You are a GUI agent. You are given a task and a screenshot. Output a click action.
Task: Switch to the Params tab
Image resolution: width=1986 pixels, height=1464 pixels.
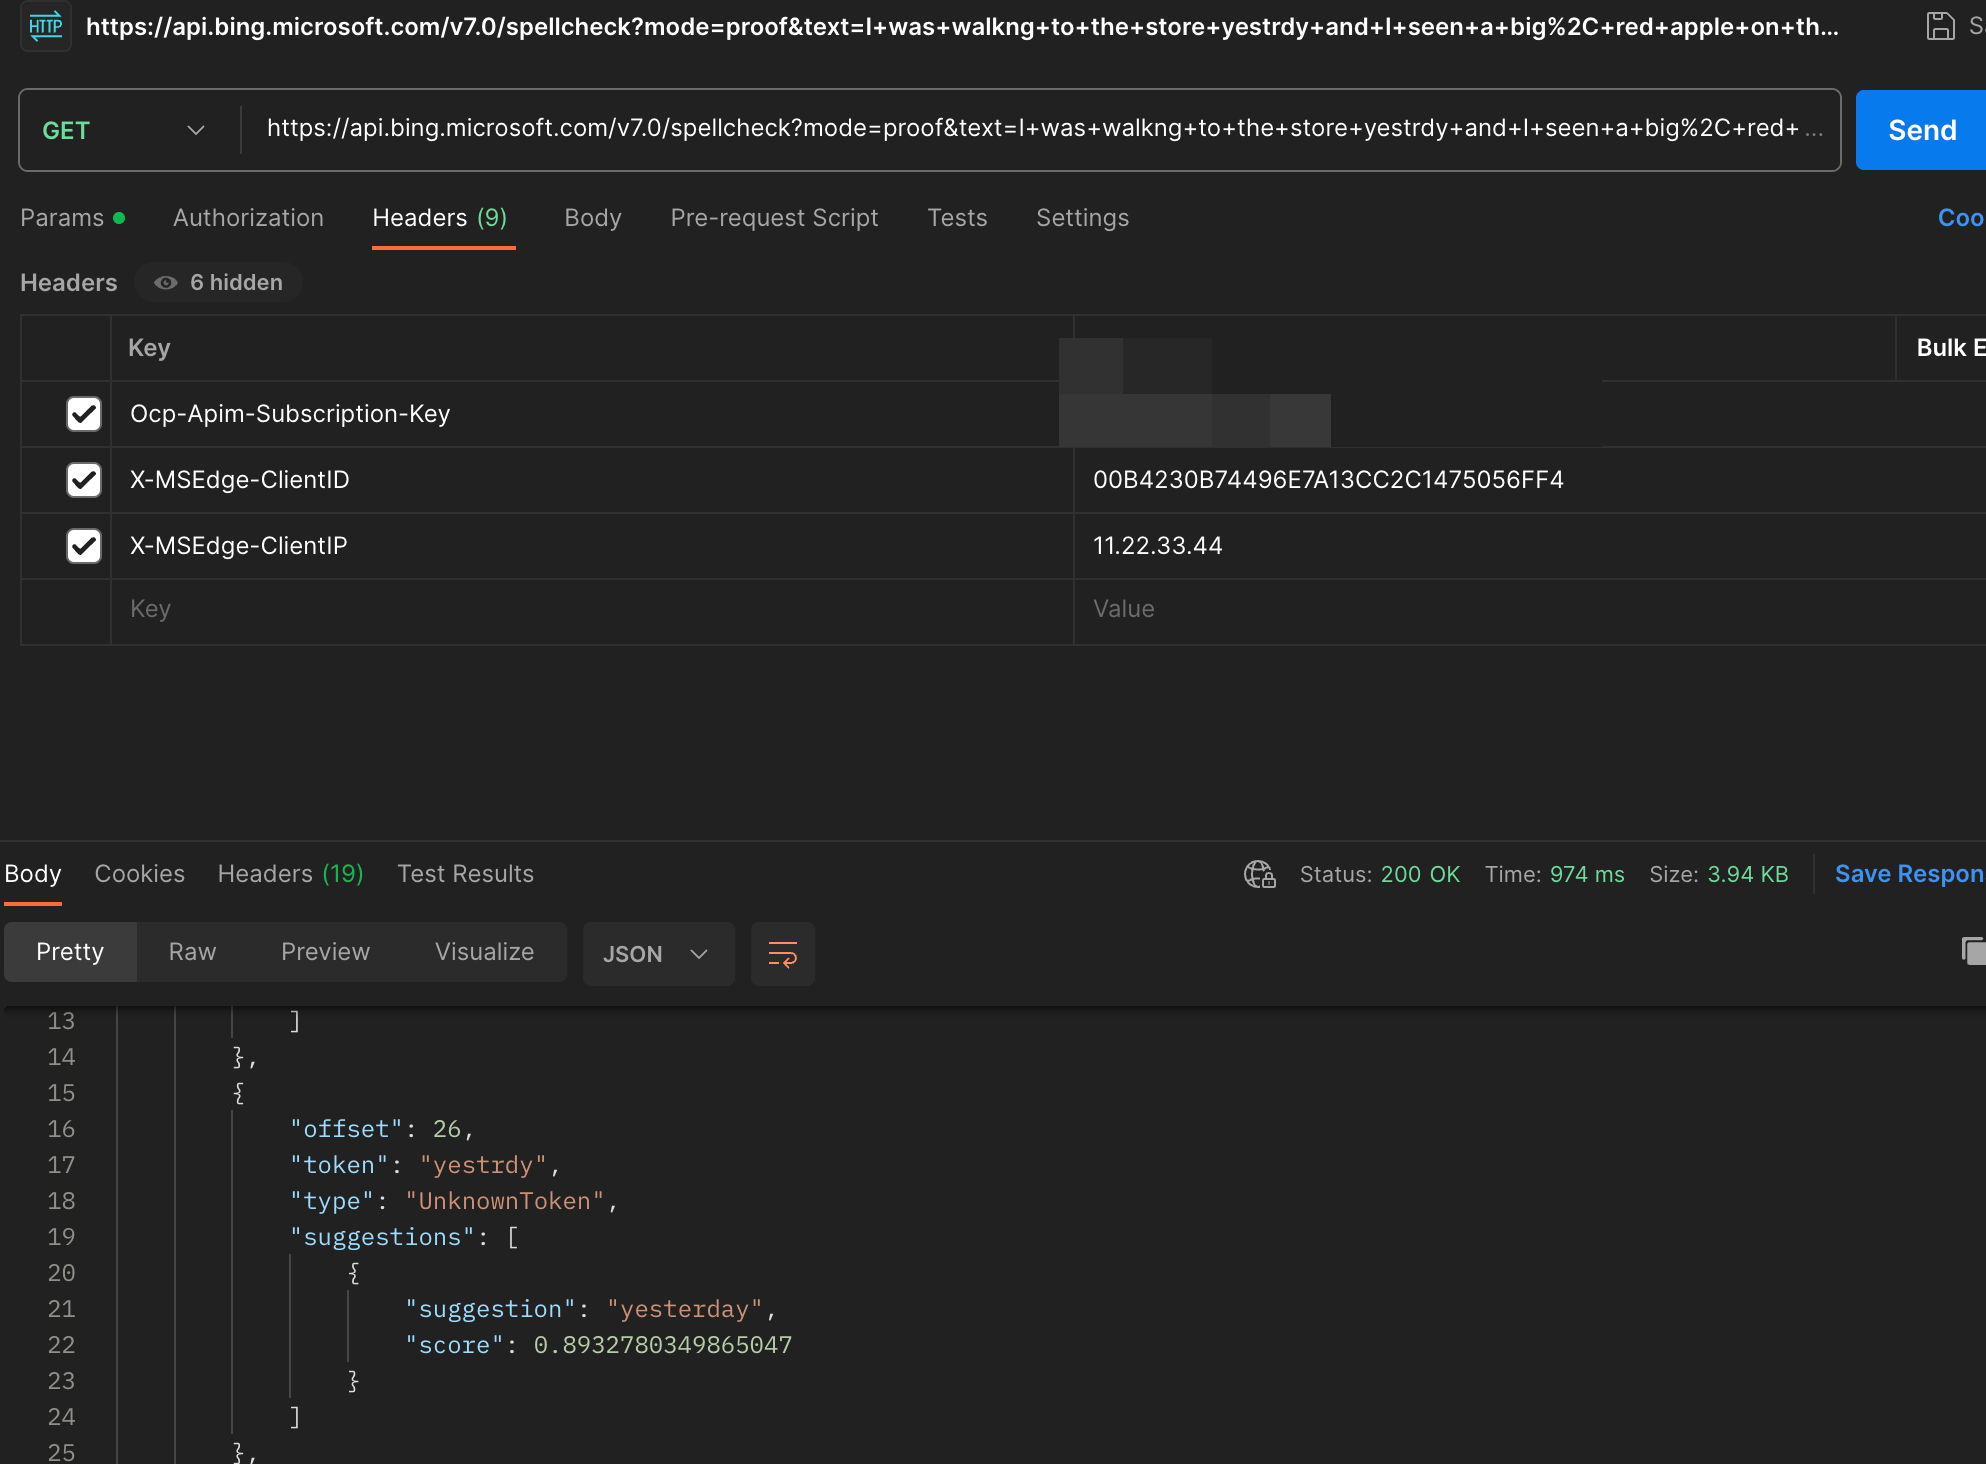(x=73, y=218)
